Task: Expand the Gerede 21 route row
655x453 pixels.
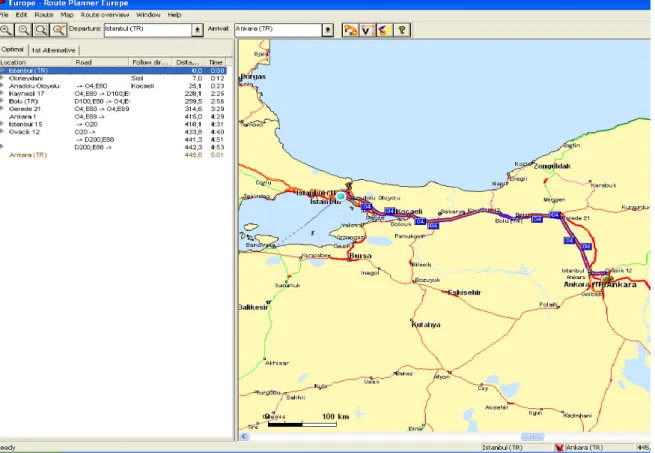Action: point(2,109)
